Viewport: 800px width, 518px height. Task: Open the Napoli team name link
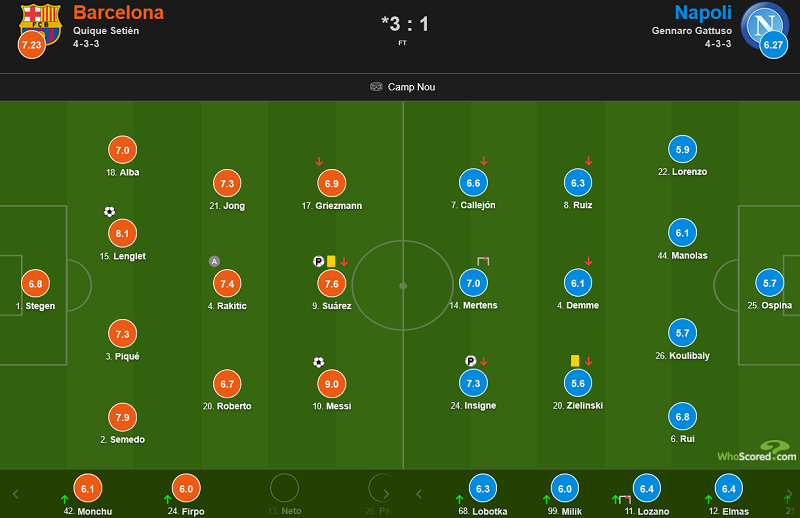coord(701,13)
